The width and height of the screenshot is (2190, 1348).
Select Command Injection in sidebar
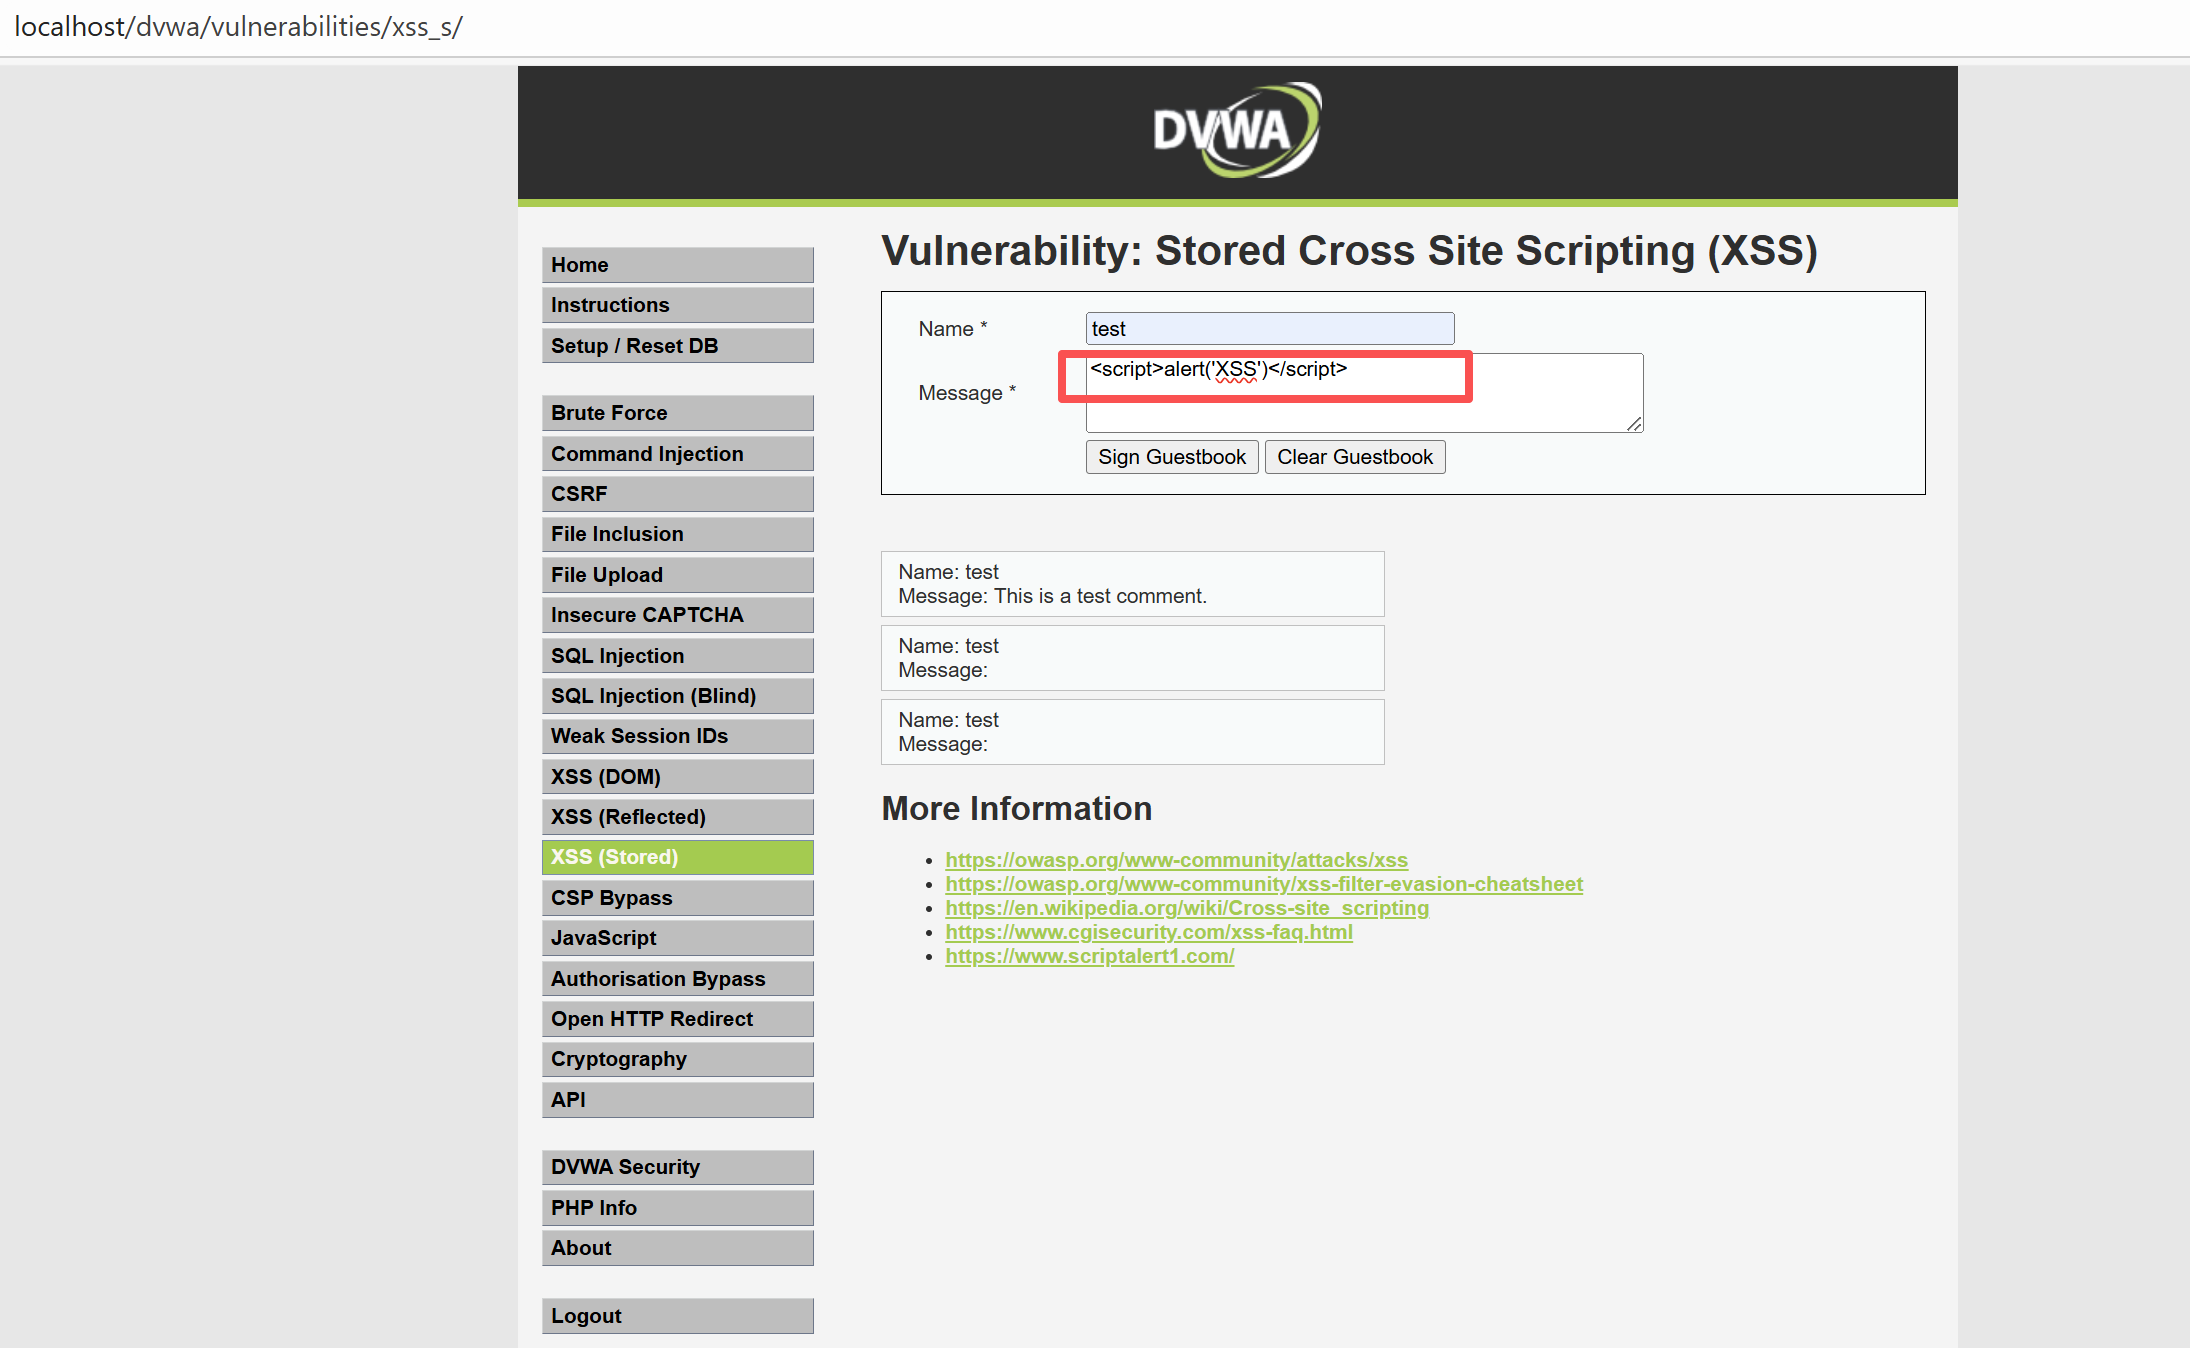click(x=677, y=454)
